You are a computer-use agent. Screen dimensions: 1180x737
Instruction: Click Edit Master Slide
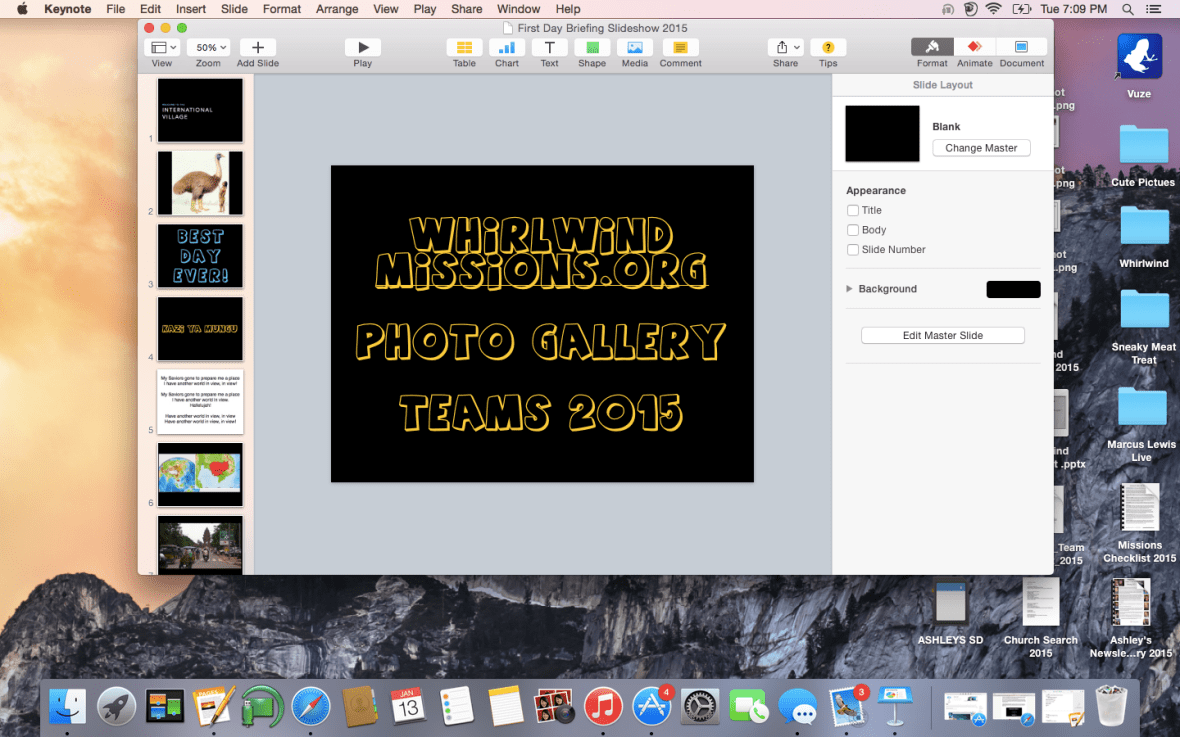point(942,334)
